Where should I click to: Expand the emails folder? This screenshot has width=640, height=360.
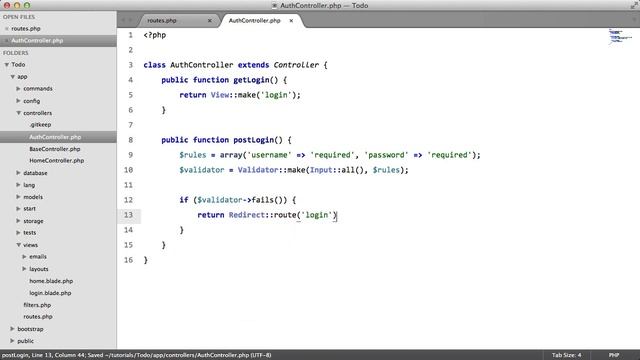pyautogui.click(x=24, y=257)
